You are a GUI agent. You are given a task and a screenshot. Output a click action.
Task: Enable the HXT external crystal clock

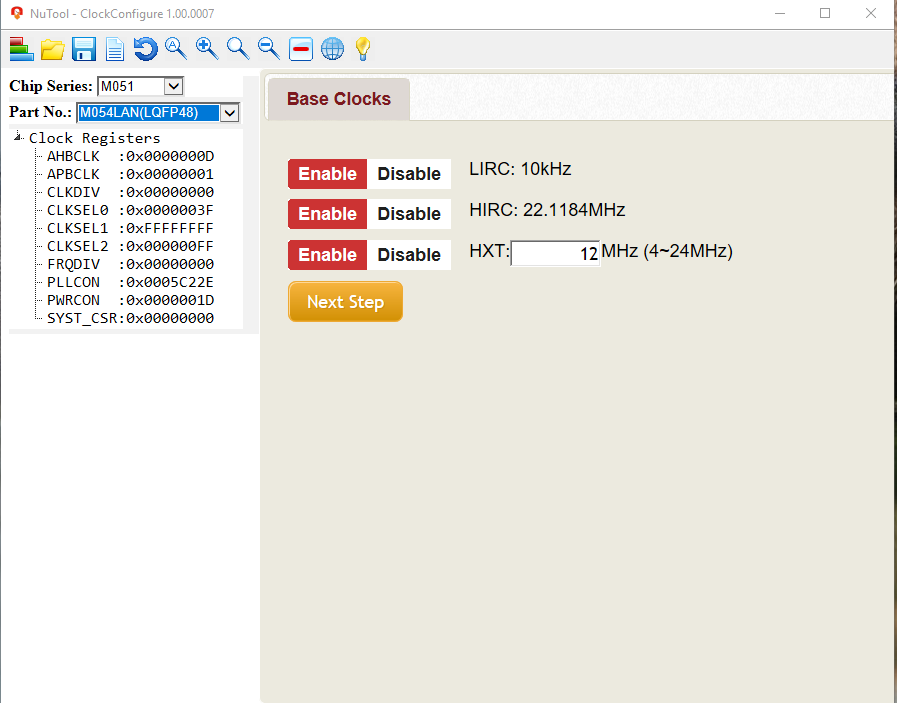327,255
